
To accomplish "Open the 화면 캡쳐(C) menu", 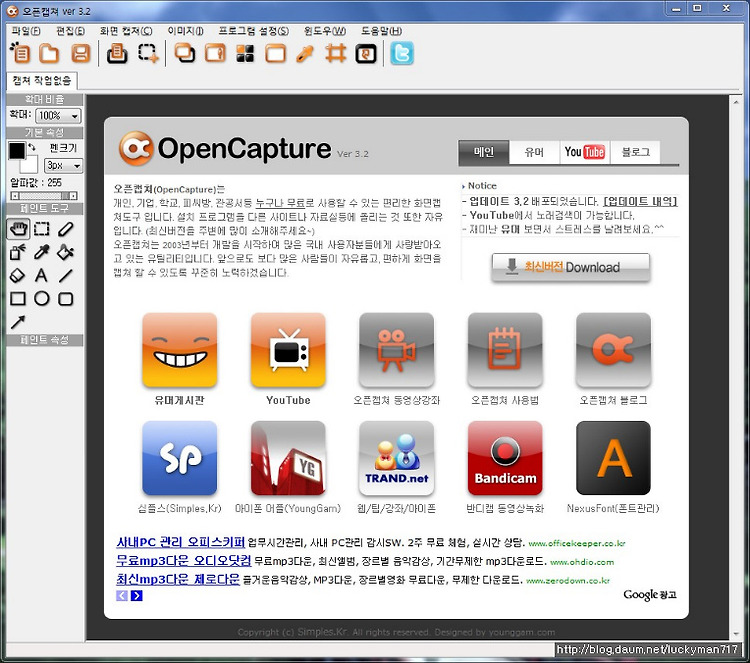I will pos(126,31).
